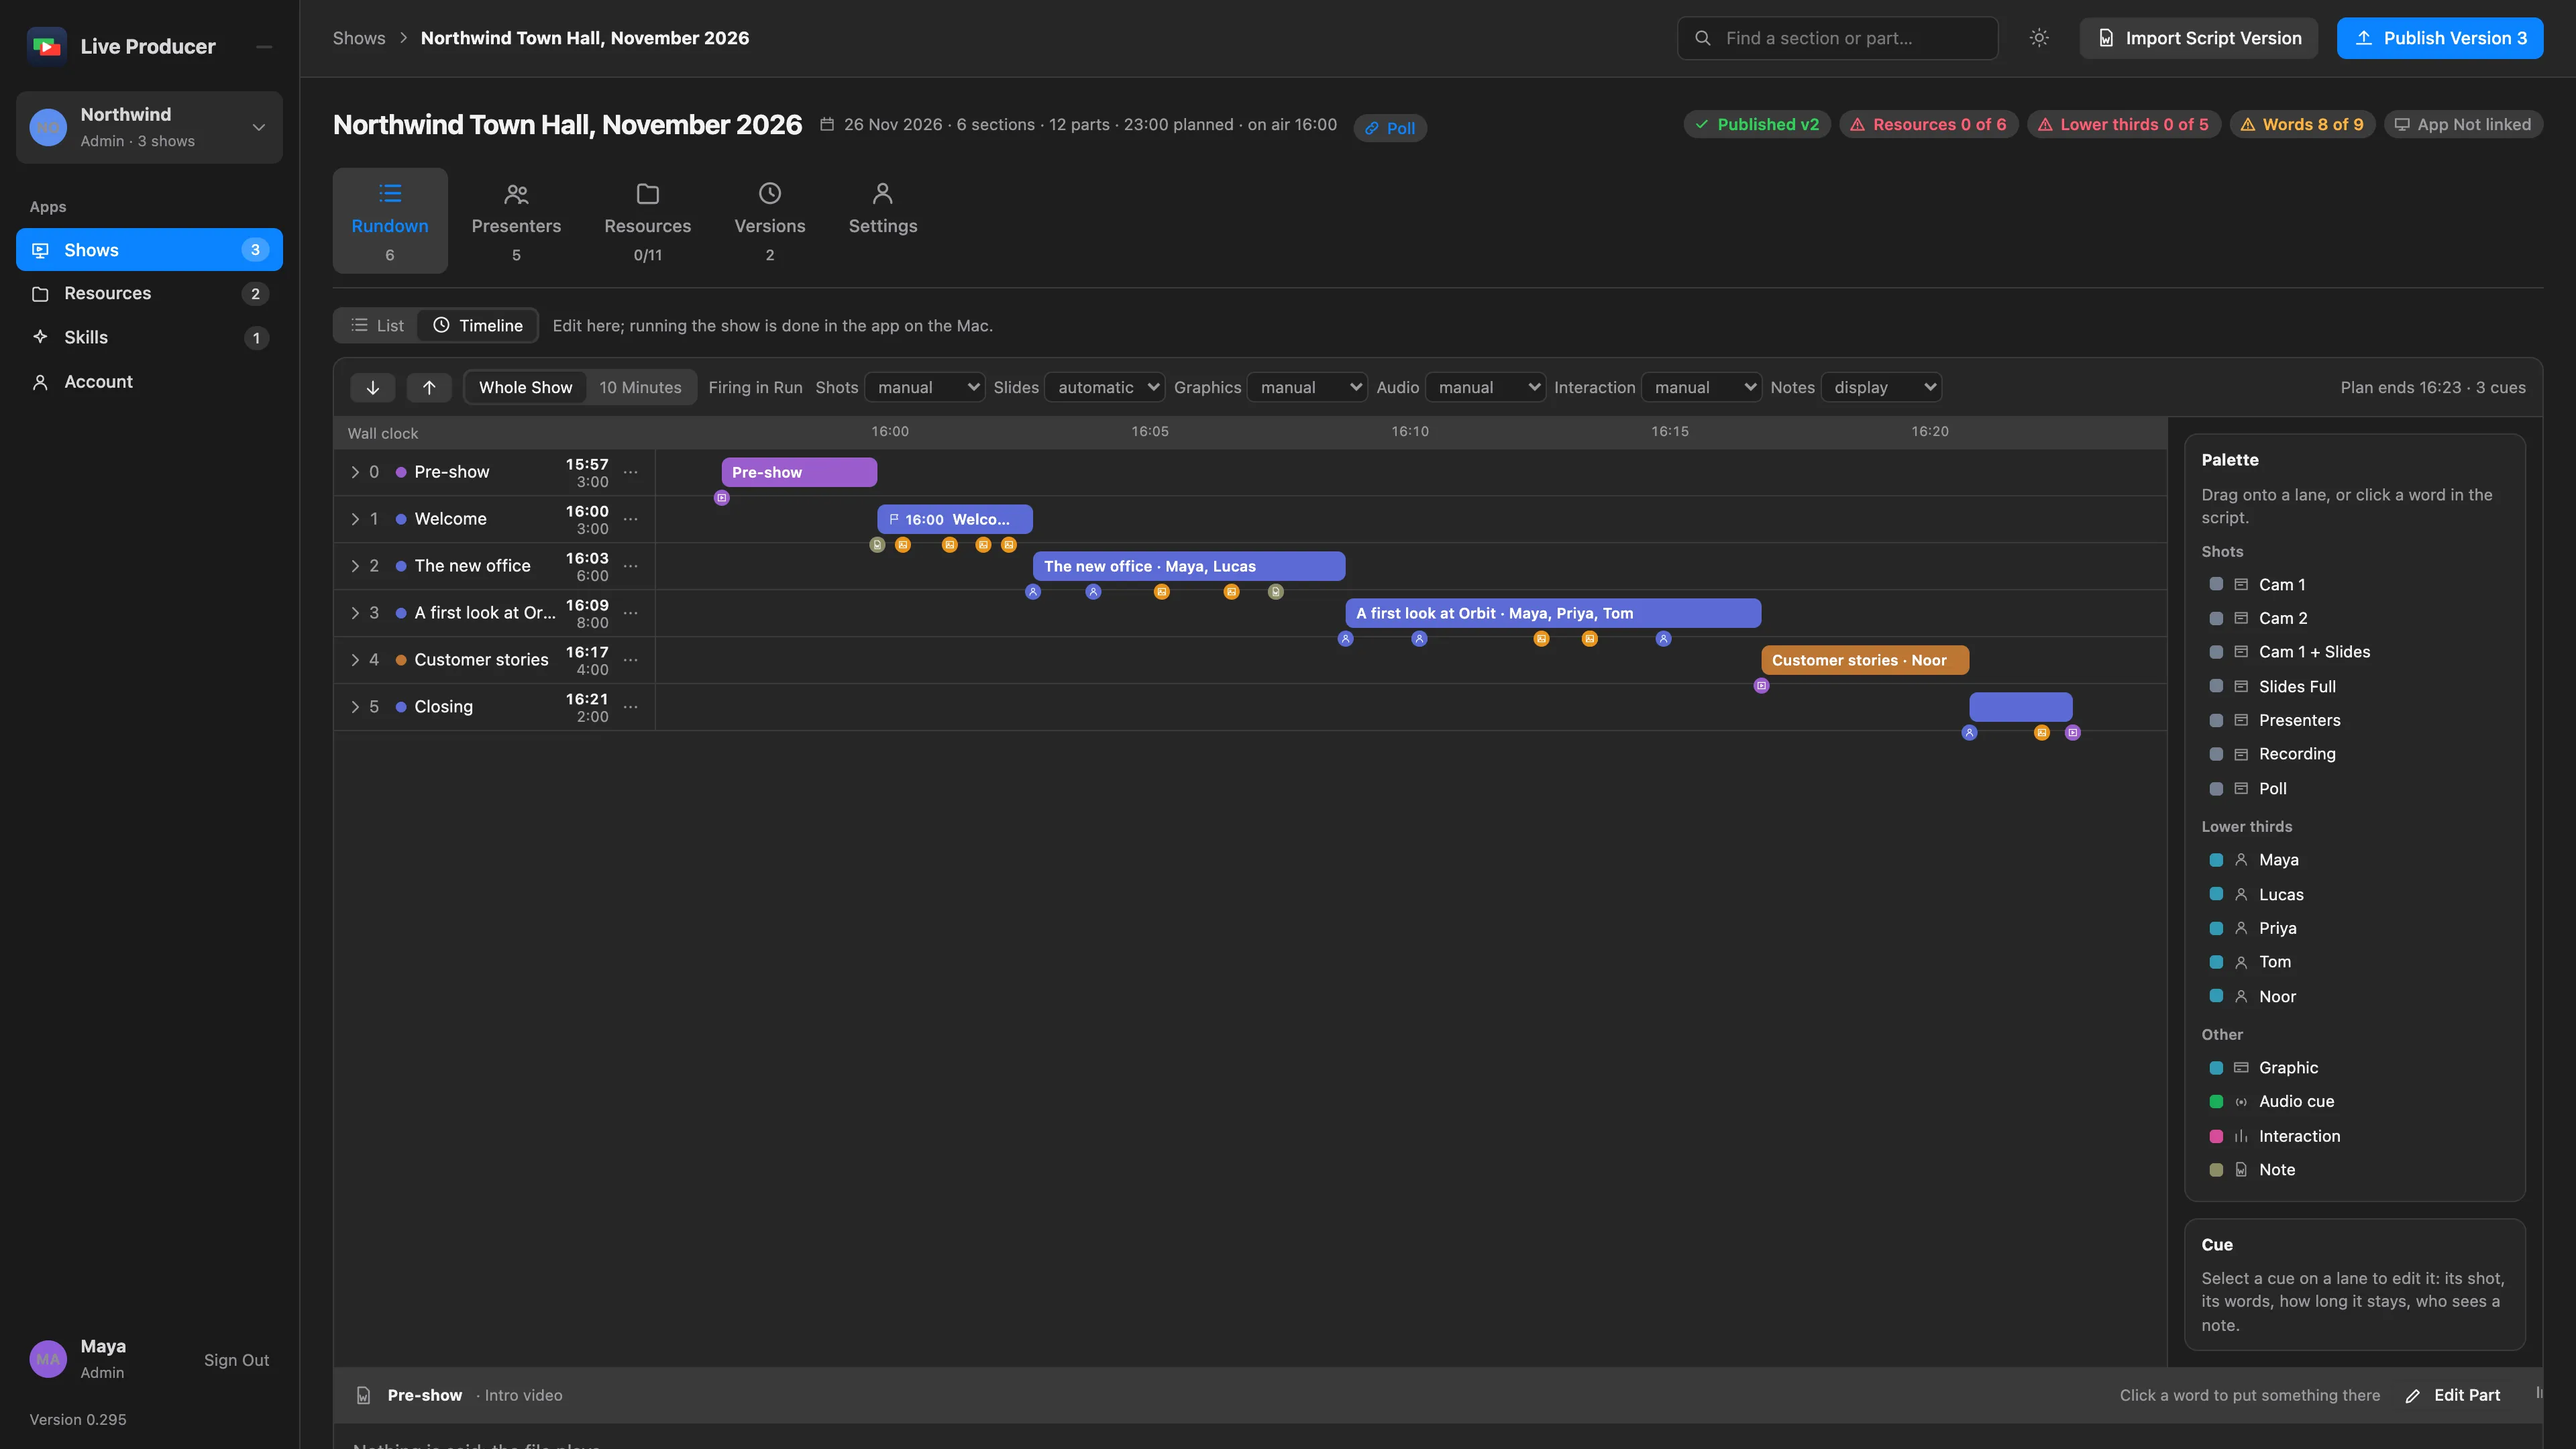Image resolution: width=2576 pixels, height=1449 pixels.
Task: Open the Slides firing mode dropdown
Action: point(1105,387)
